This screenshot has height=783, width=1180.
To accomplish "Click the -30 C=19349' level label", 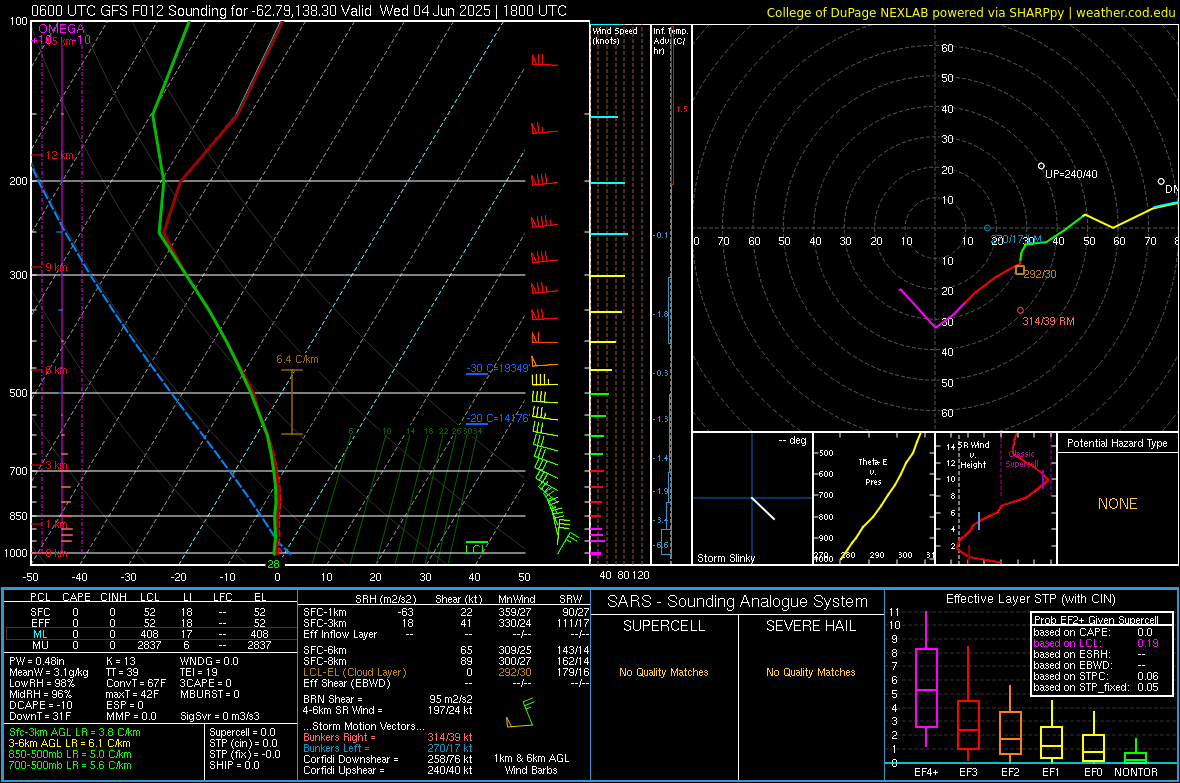I will tap(497, 368).
